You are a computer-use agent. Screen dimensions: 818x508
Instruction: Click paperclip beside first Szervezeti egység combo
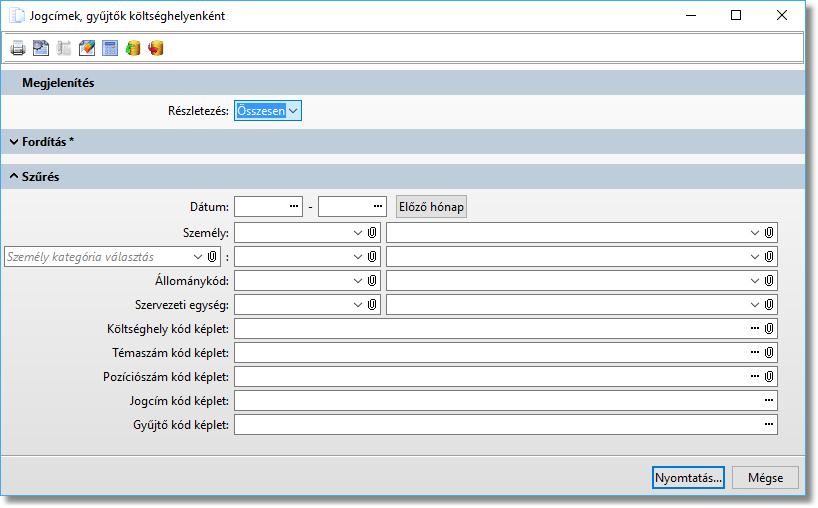tap(372, 305)
